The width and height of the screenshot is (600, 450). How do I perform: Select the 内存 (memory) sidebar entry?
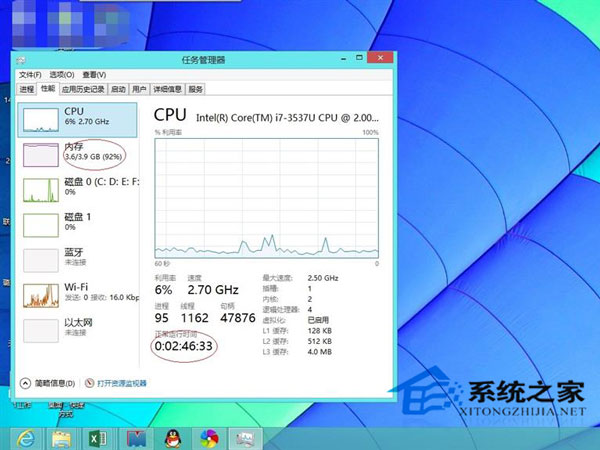(x=77, y=155)
